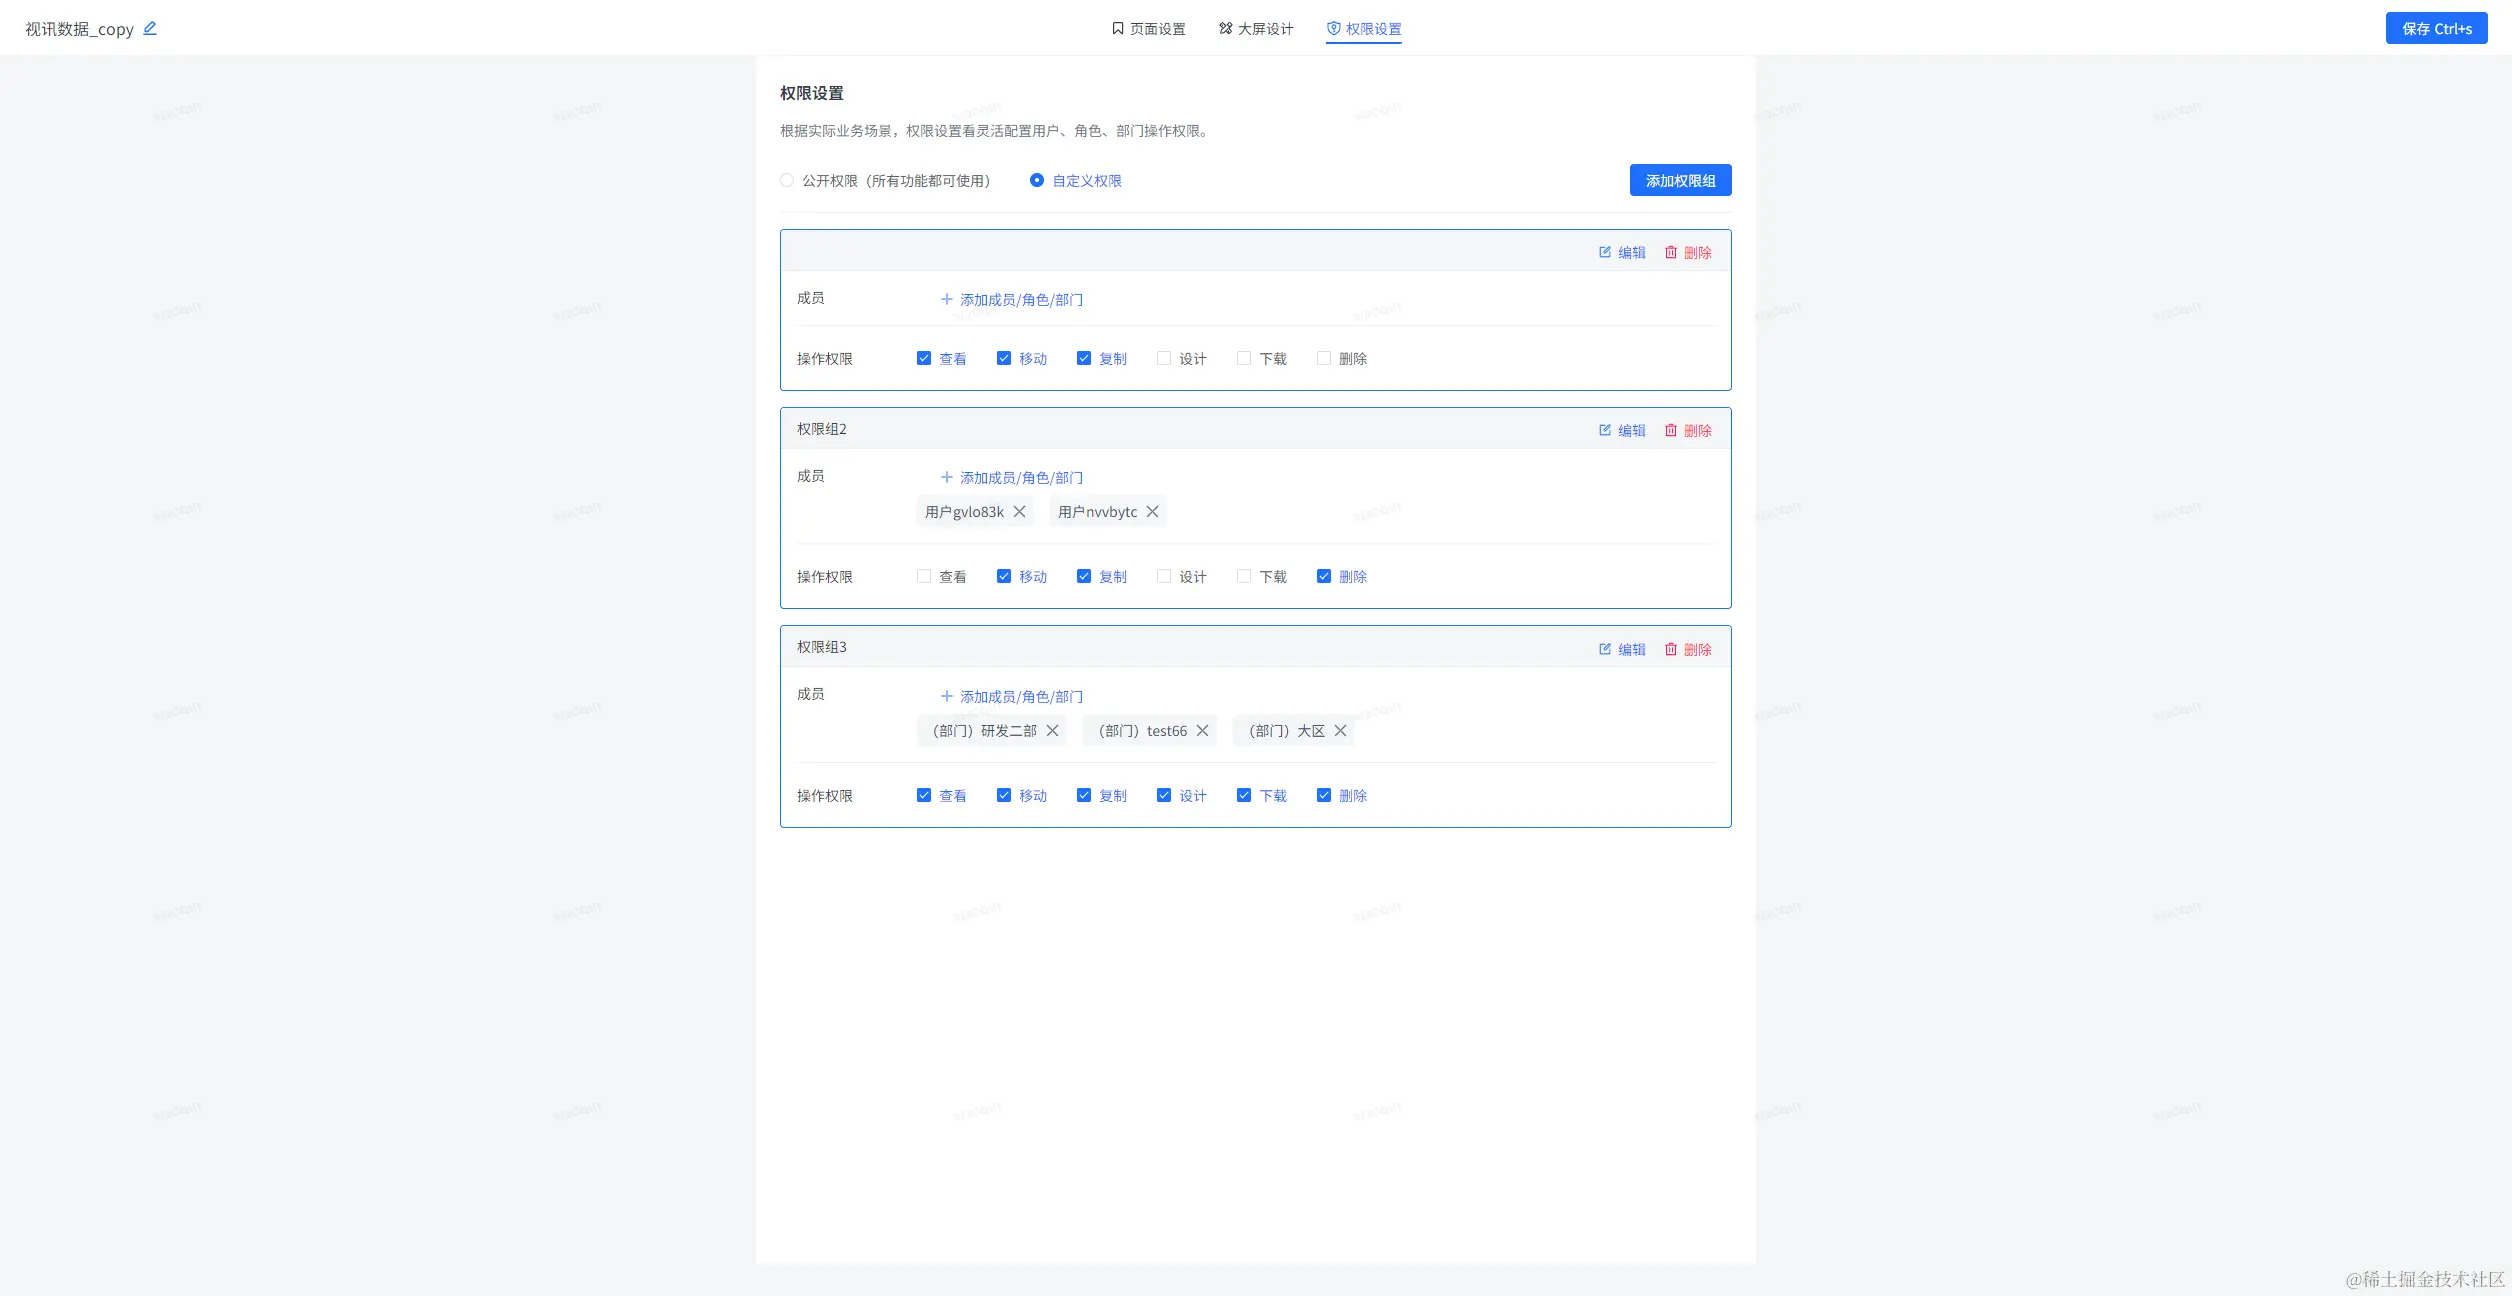This screenshot has width=2512, height=1296.
Task: Check 查看 permission in 权限组2
Action: (924, 577)
